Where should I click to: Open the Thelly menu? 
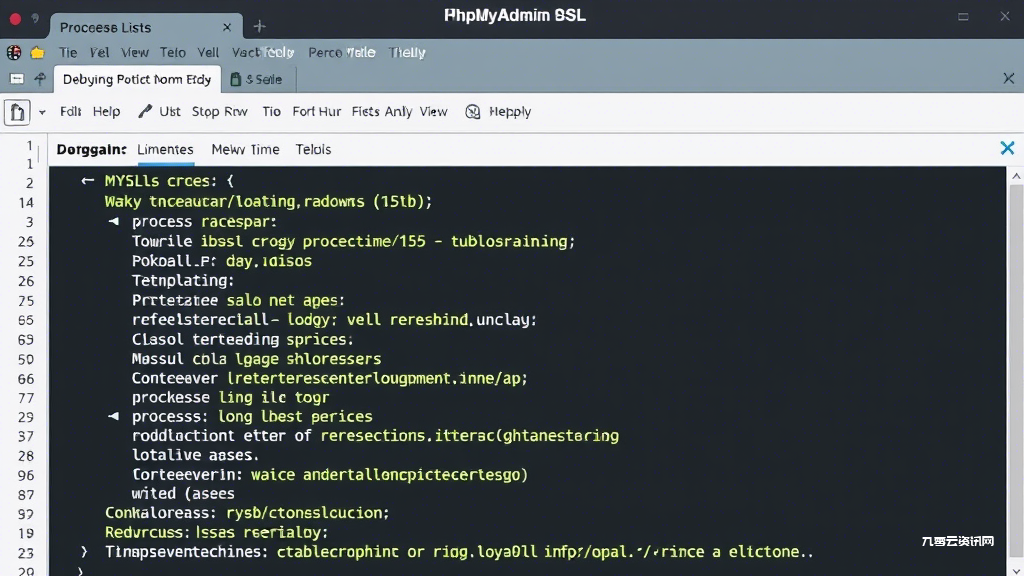pos(407,52)
